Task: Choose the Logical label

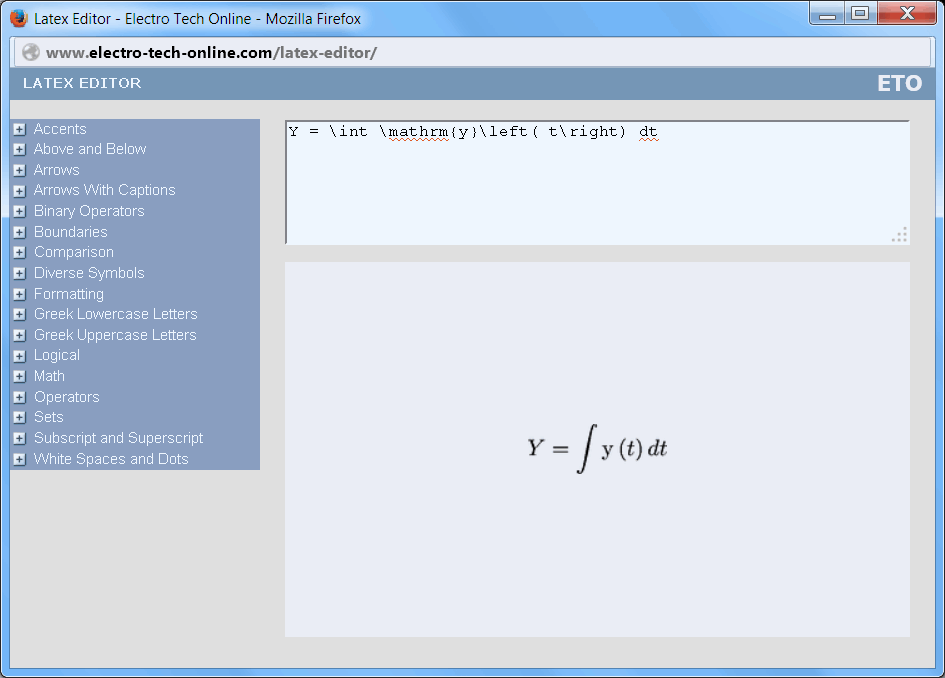Action: (x=57, y=356)
